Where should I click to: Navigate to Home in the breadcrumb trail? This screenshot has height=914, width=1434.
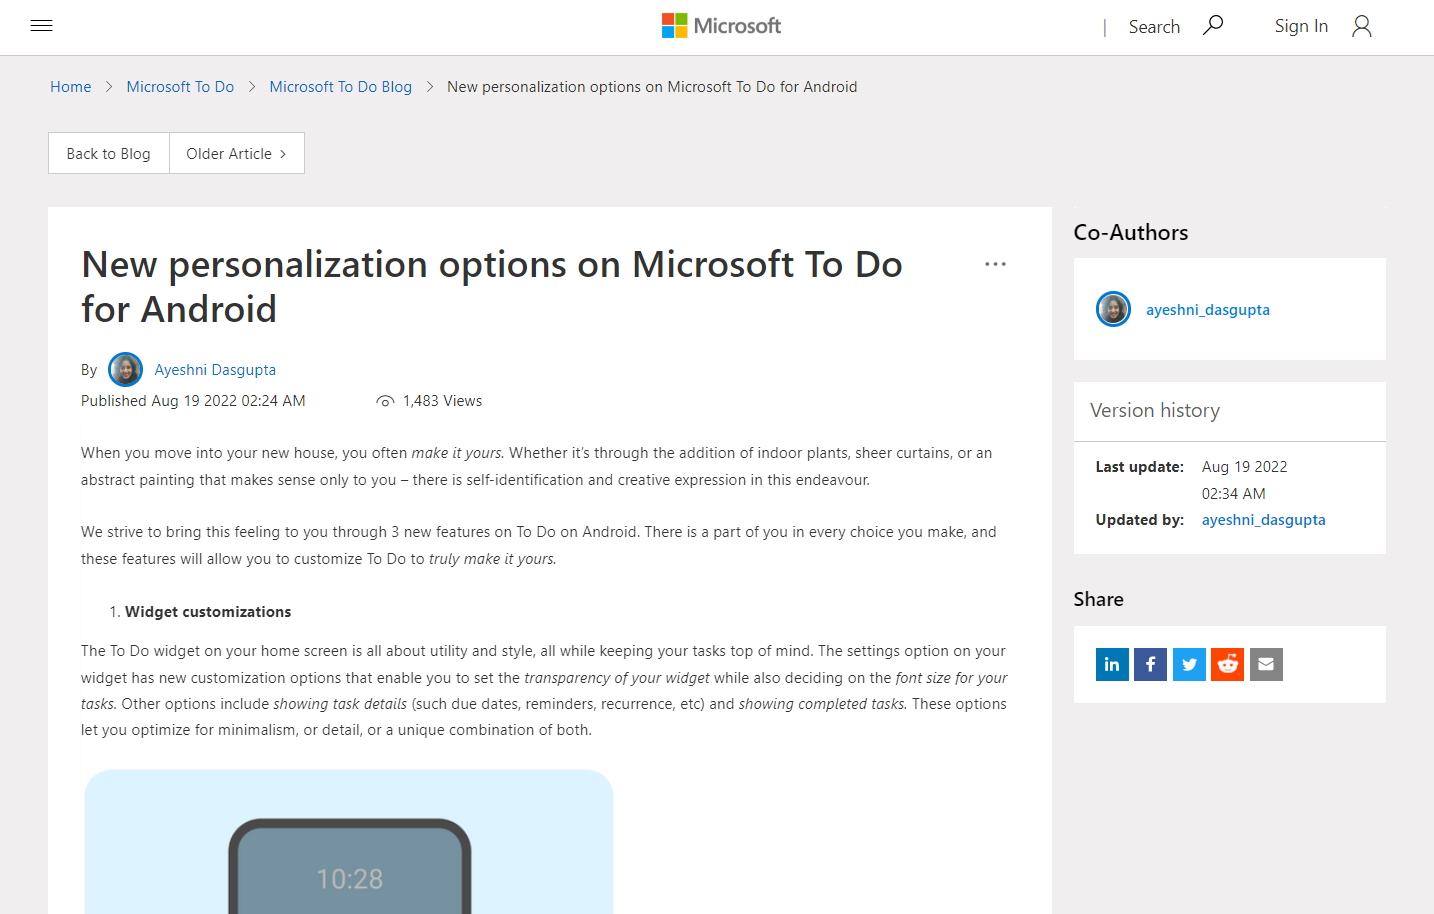(x=70, y=86)
